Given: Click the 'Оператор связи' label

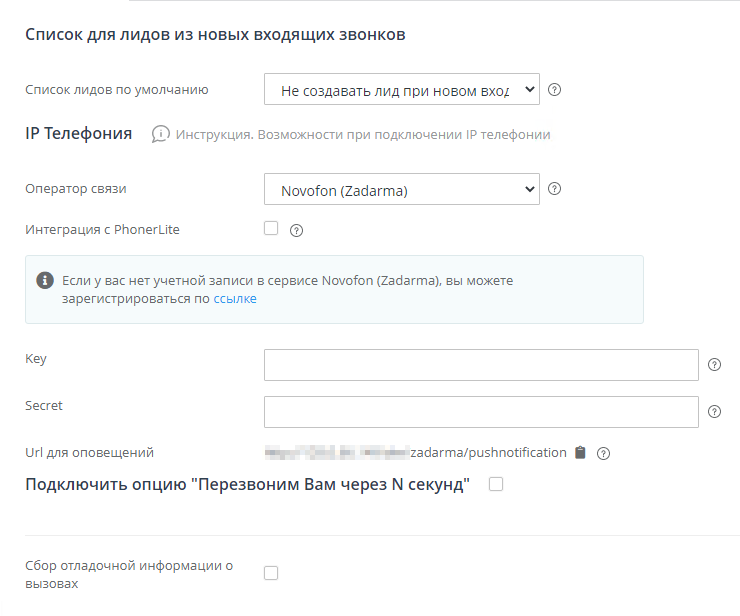Looking at the screenshot, I should tap(76, 189).
